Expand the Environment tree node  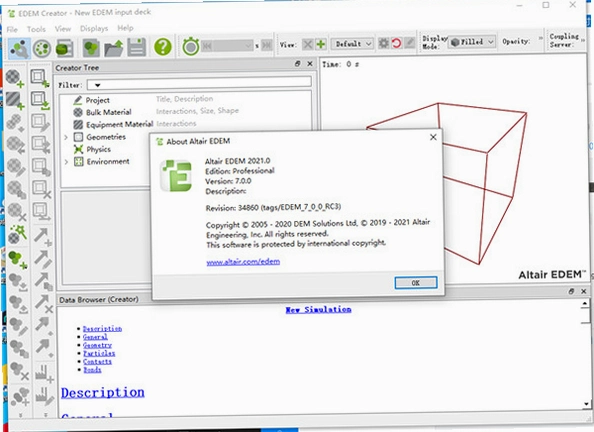(x=66, y=162)
